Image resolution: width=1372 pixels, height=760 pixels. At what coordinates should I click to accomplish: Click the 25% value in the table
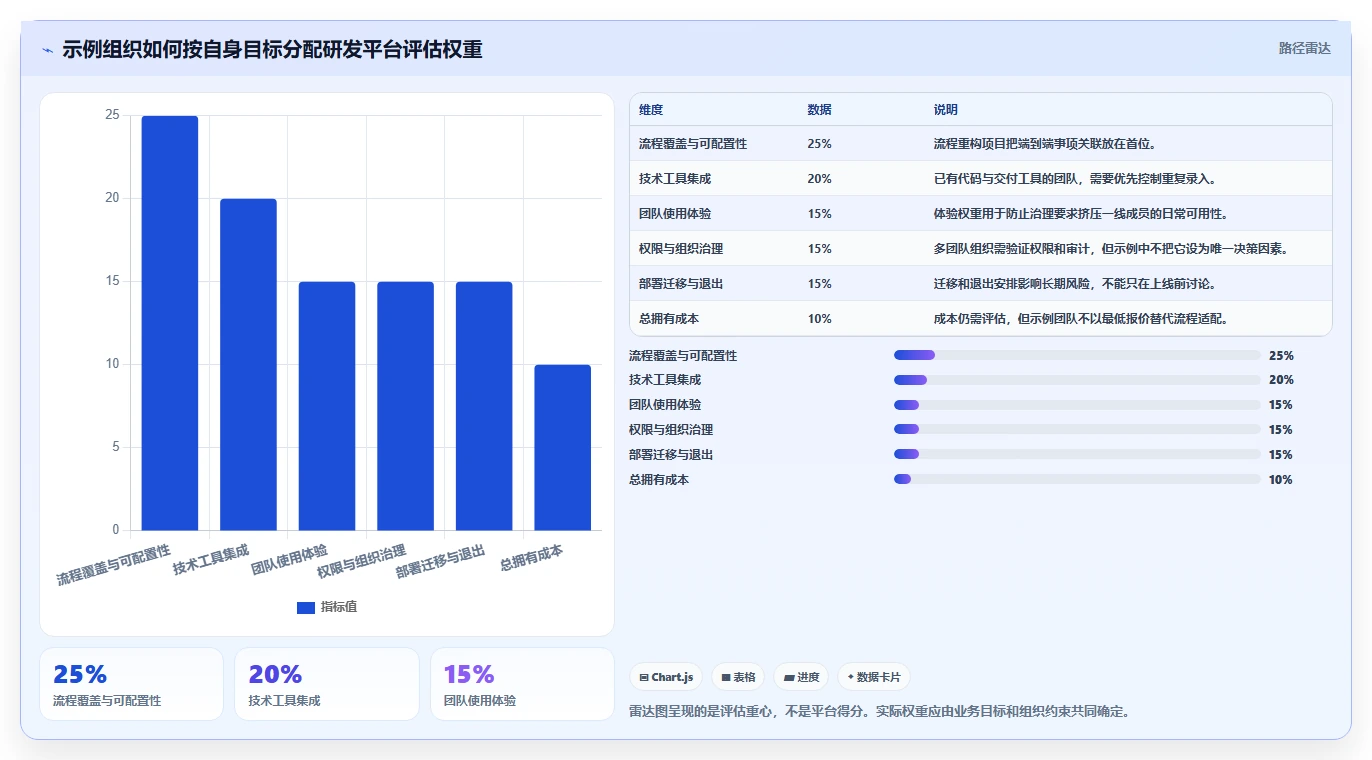[819, 144]
